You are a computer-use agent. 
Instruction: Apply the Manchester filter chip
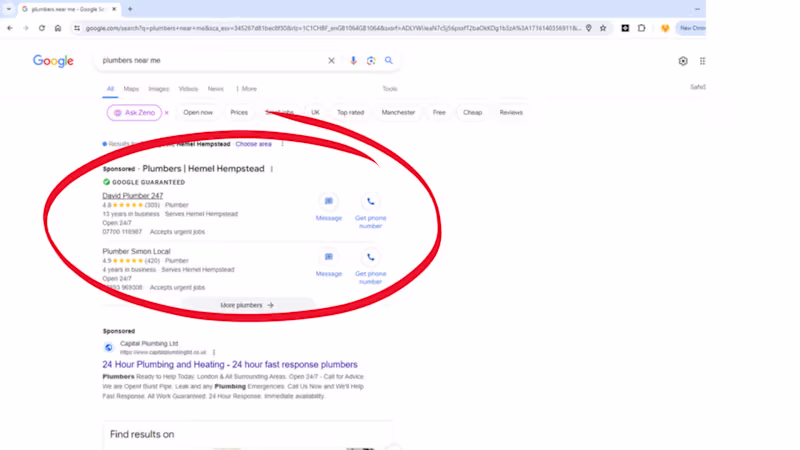point(398,113)
